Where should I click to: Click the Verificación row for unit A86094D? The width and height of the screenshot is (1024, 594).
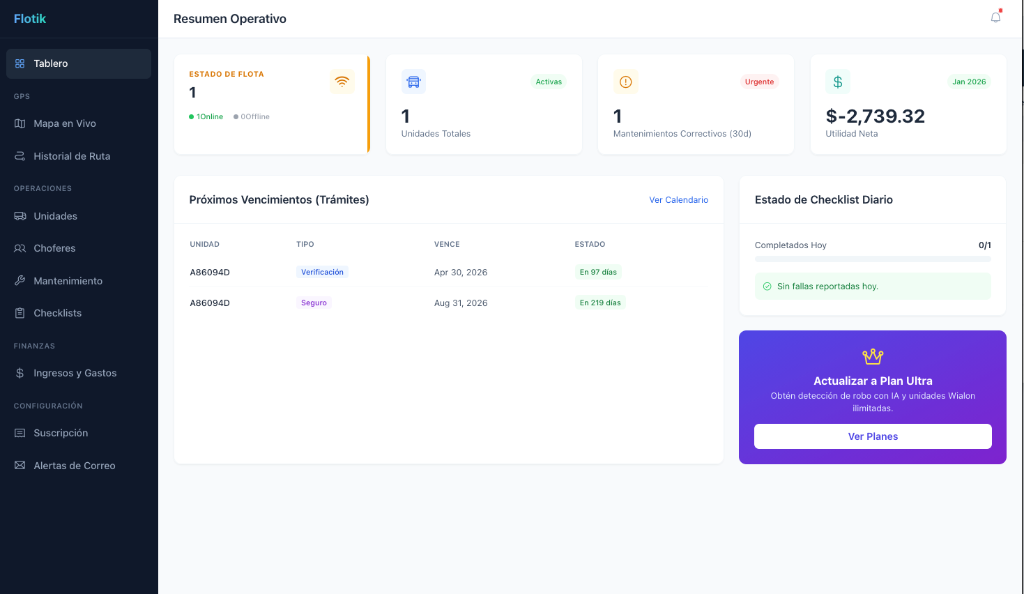pos(448,272)
